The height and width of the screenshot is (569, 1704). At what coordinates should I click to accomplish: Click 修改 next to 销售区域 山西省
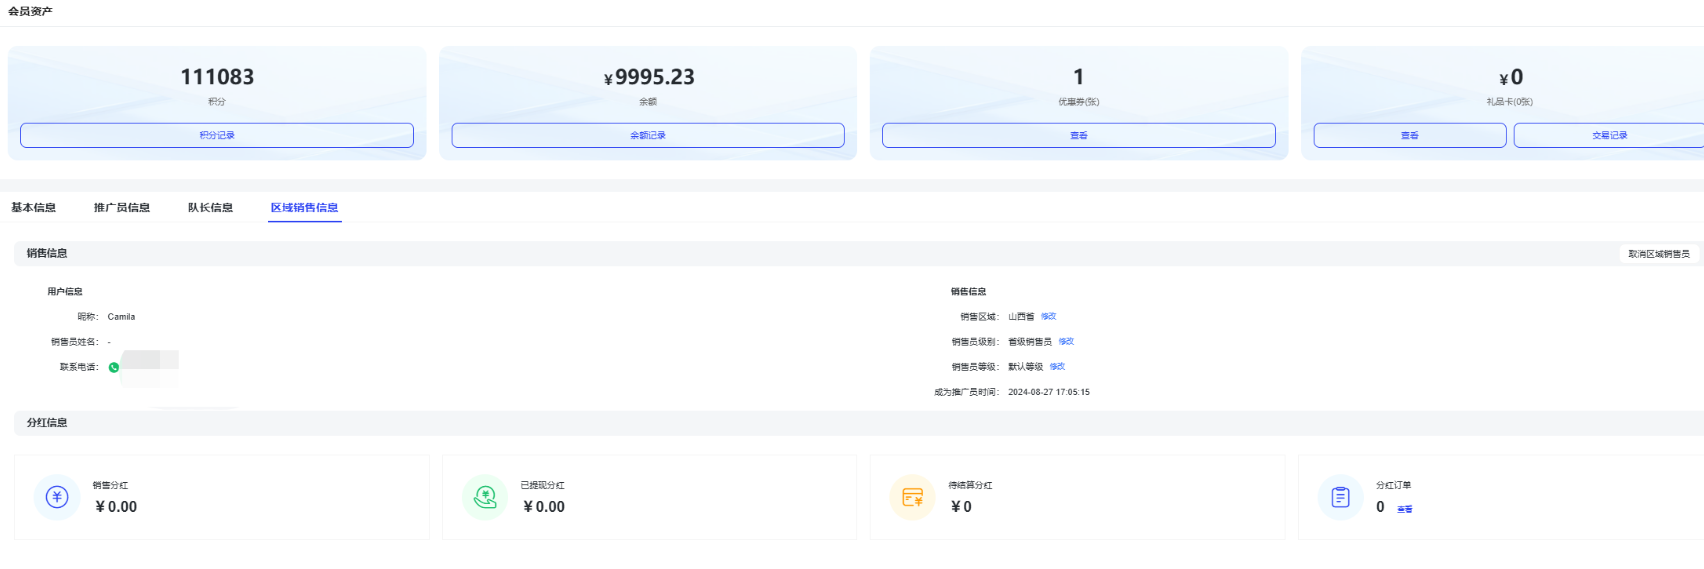pos(1048,317)
